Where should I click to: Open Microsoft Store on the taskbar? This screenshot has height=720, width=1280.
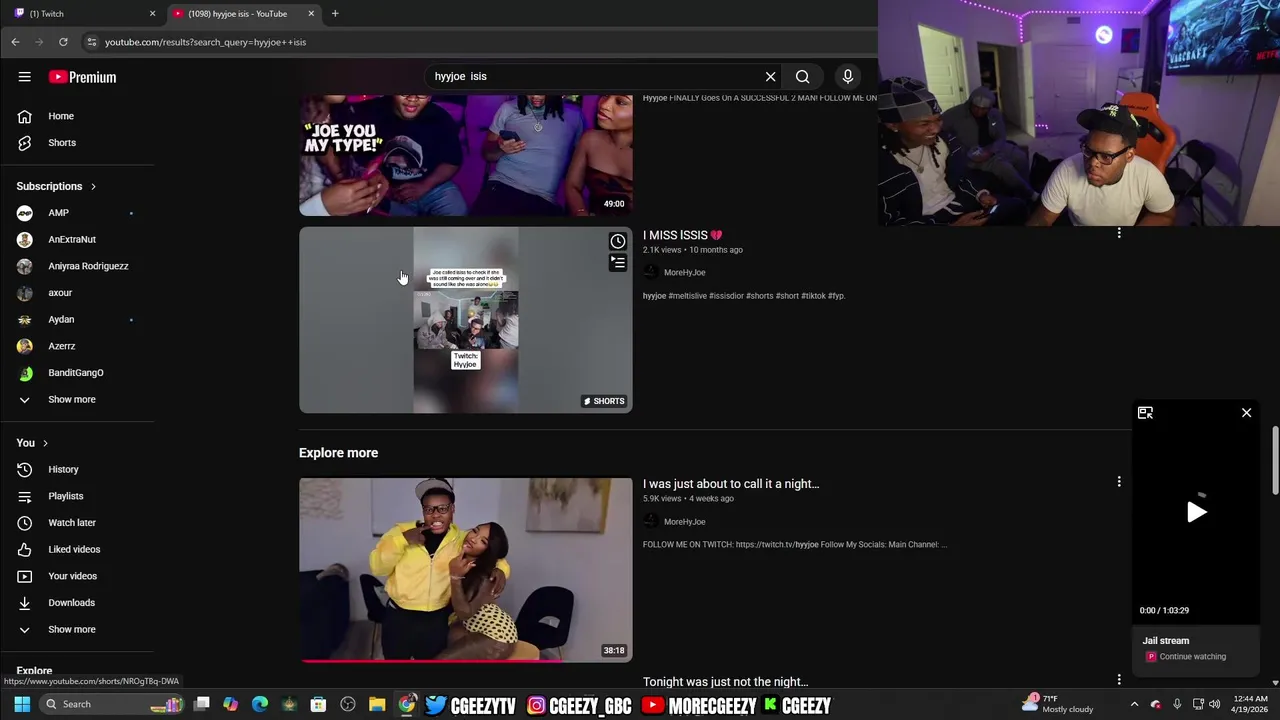tap(318, 704)
